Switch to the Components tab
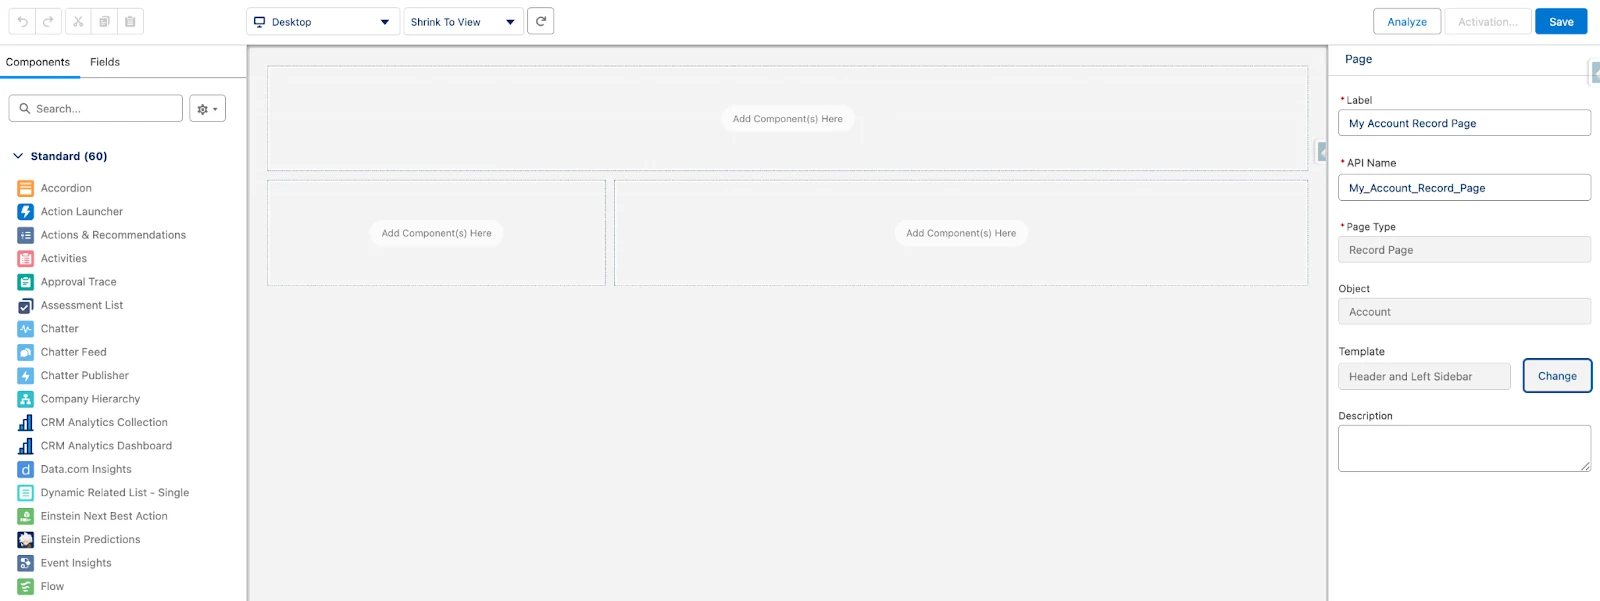This screenshot has width=1600, height=601. [x=38, y=62]
